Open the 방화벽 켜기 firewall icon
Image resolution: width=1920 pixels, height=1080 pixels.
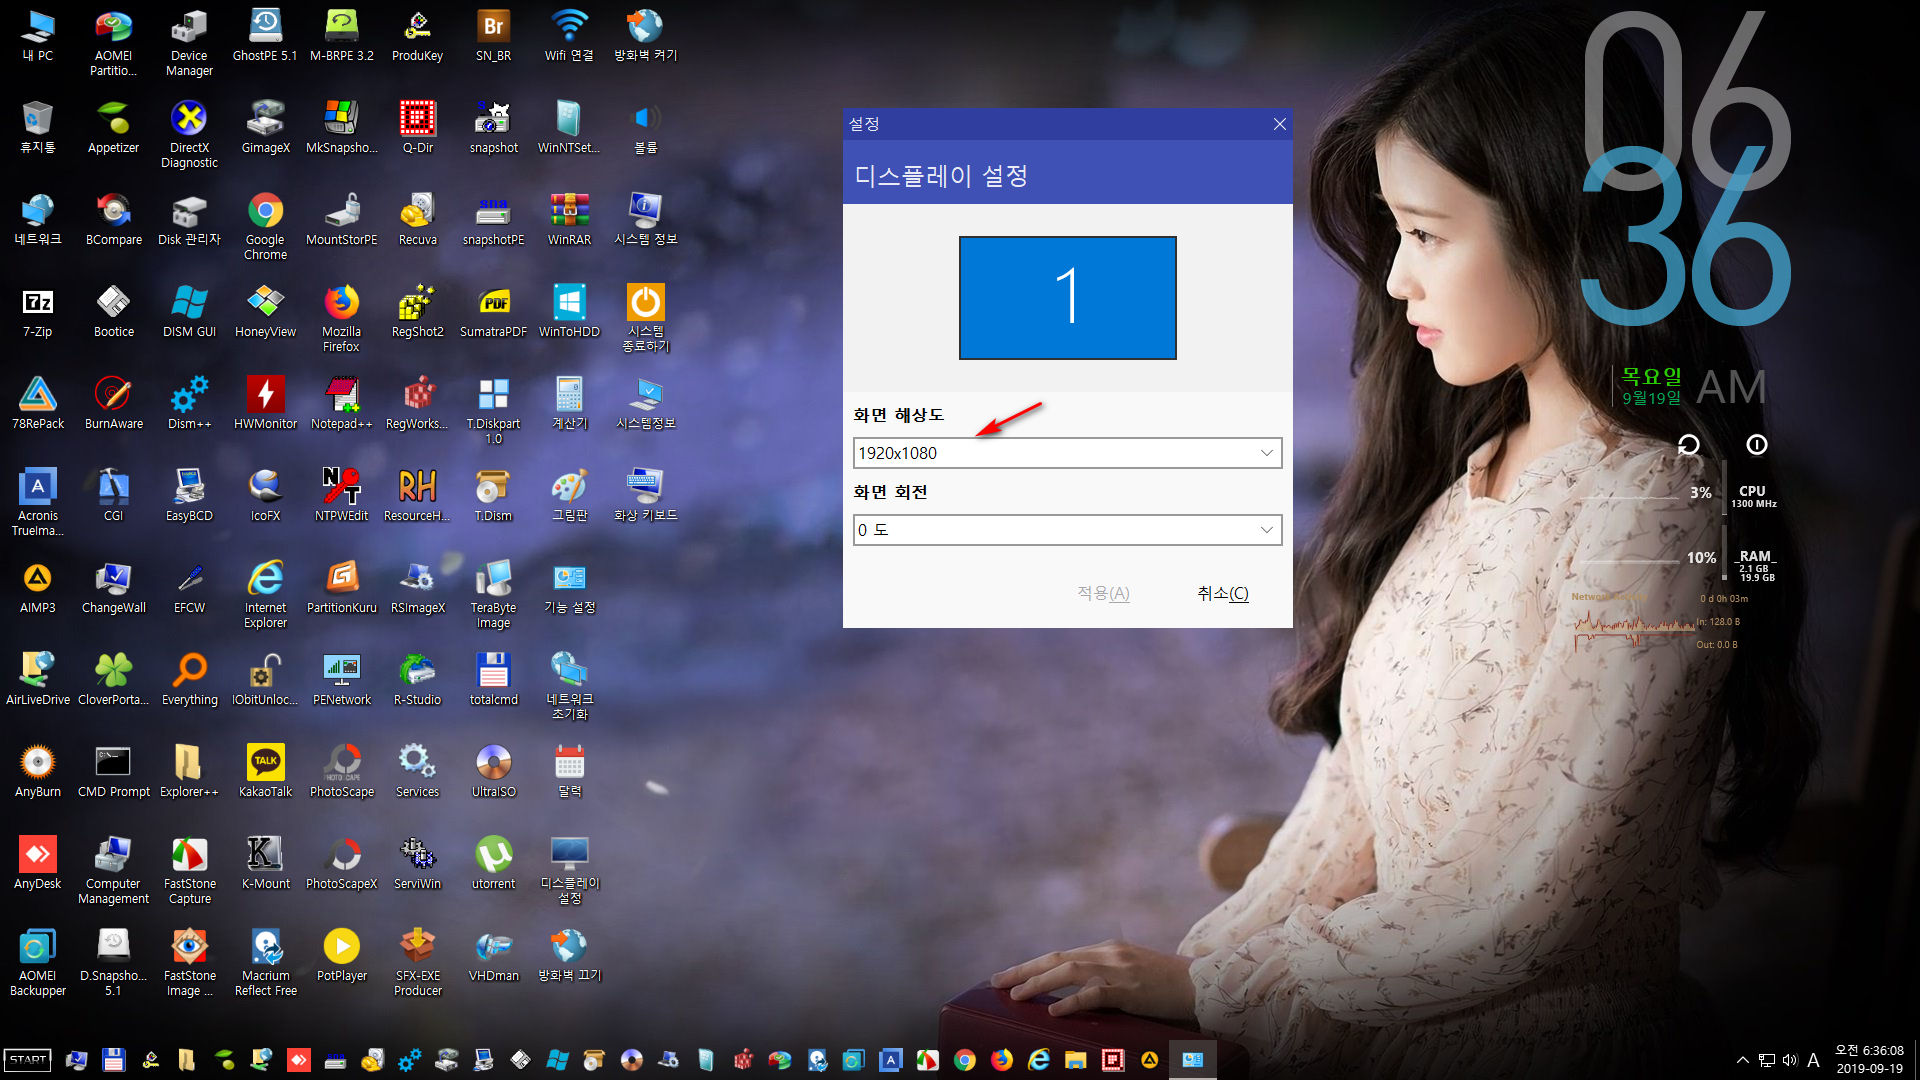645,35
